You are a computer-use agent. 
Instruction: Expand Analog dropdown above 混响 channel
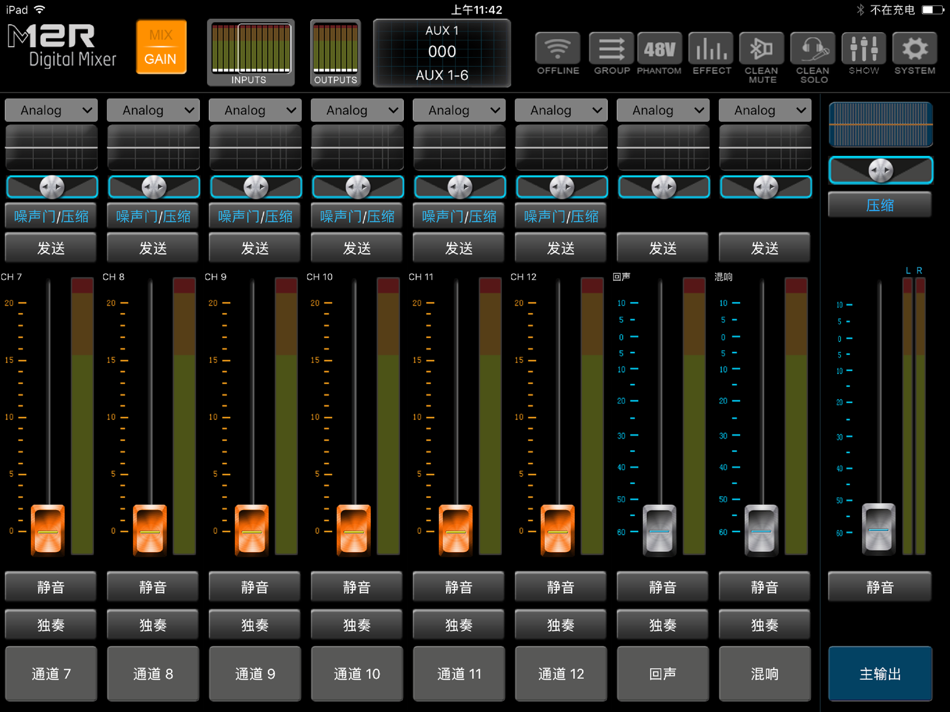(x=765, y=110)
